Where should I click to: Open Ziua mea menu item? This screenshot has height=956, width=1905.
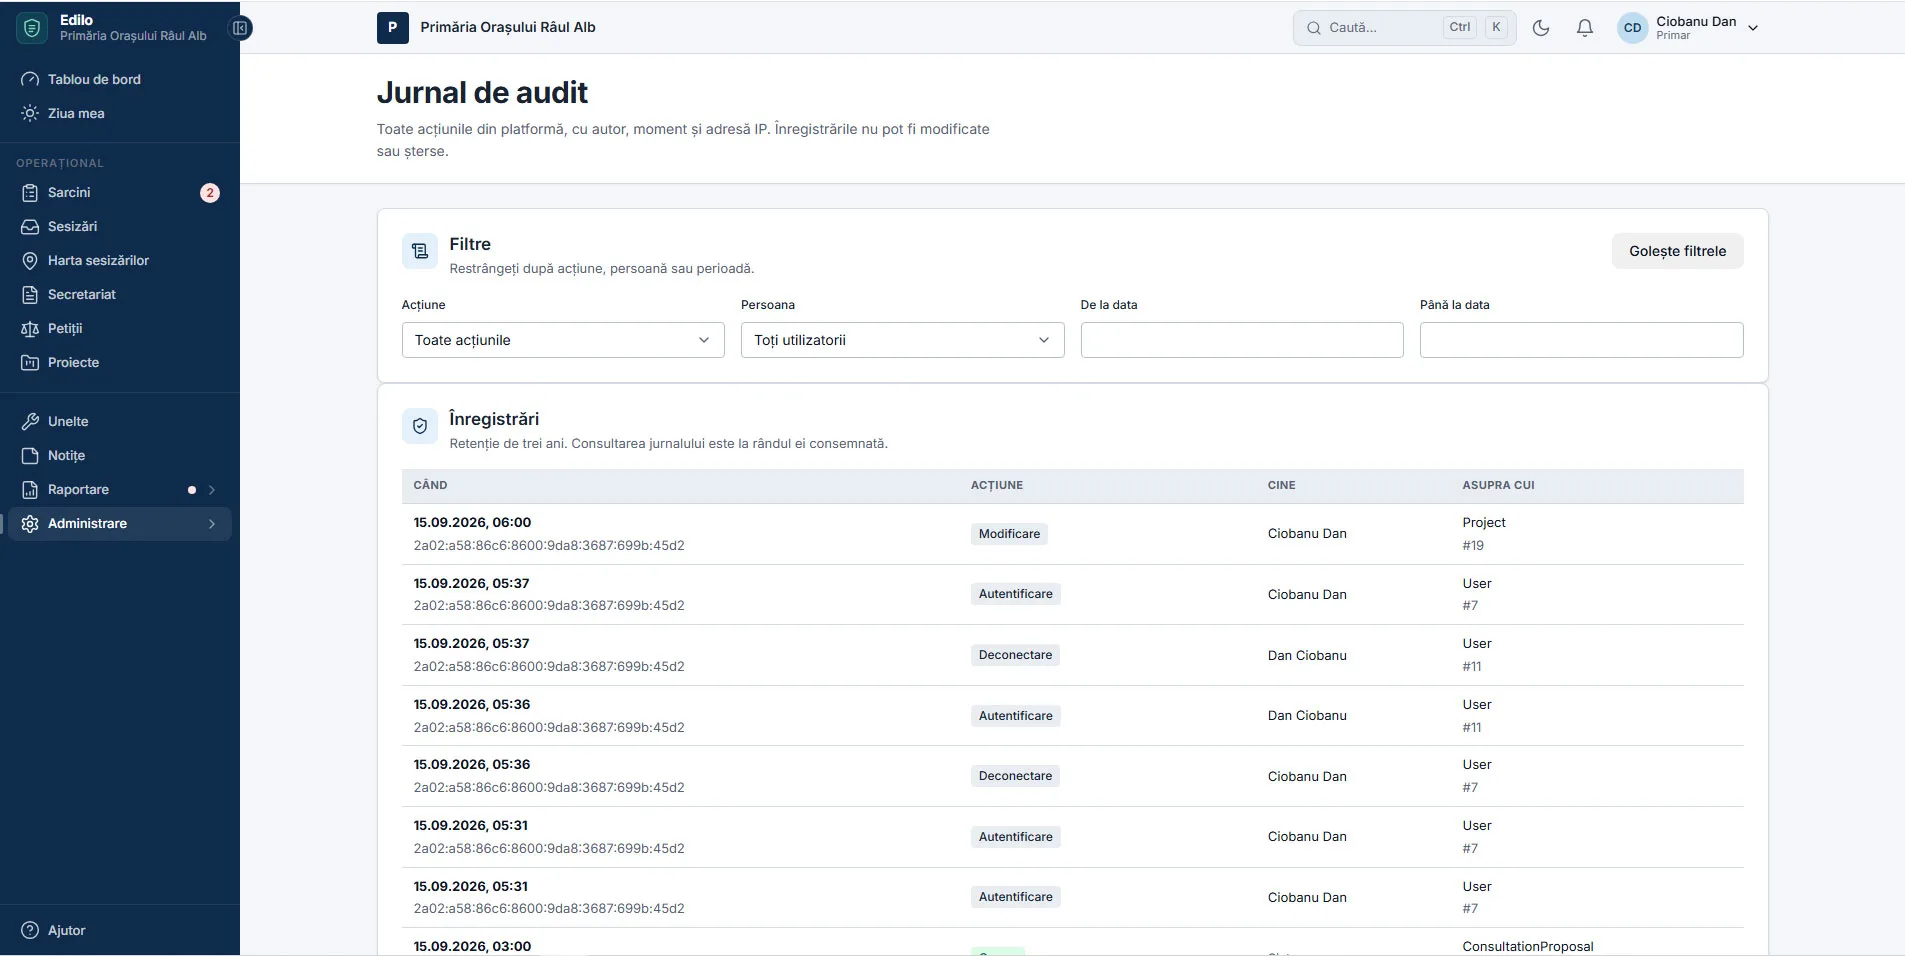click(x=120, y=113)
